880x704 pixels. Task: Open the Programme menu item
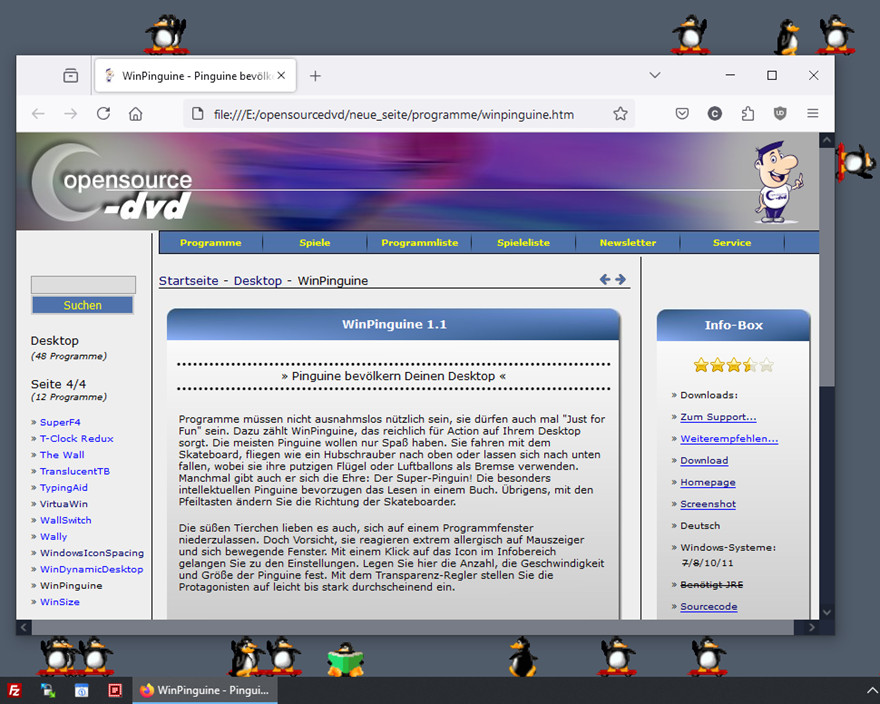pyautogui.click(x=211, y=243)
